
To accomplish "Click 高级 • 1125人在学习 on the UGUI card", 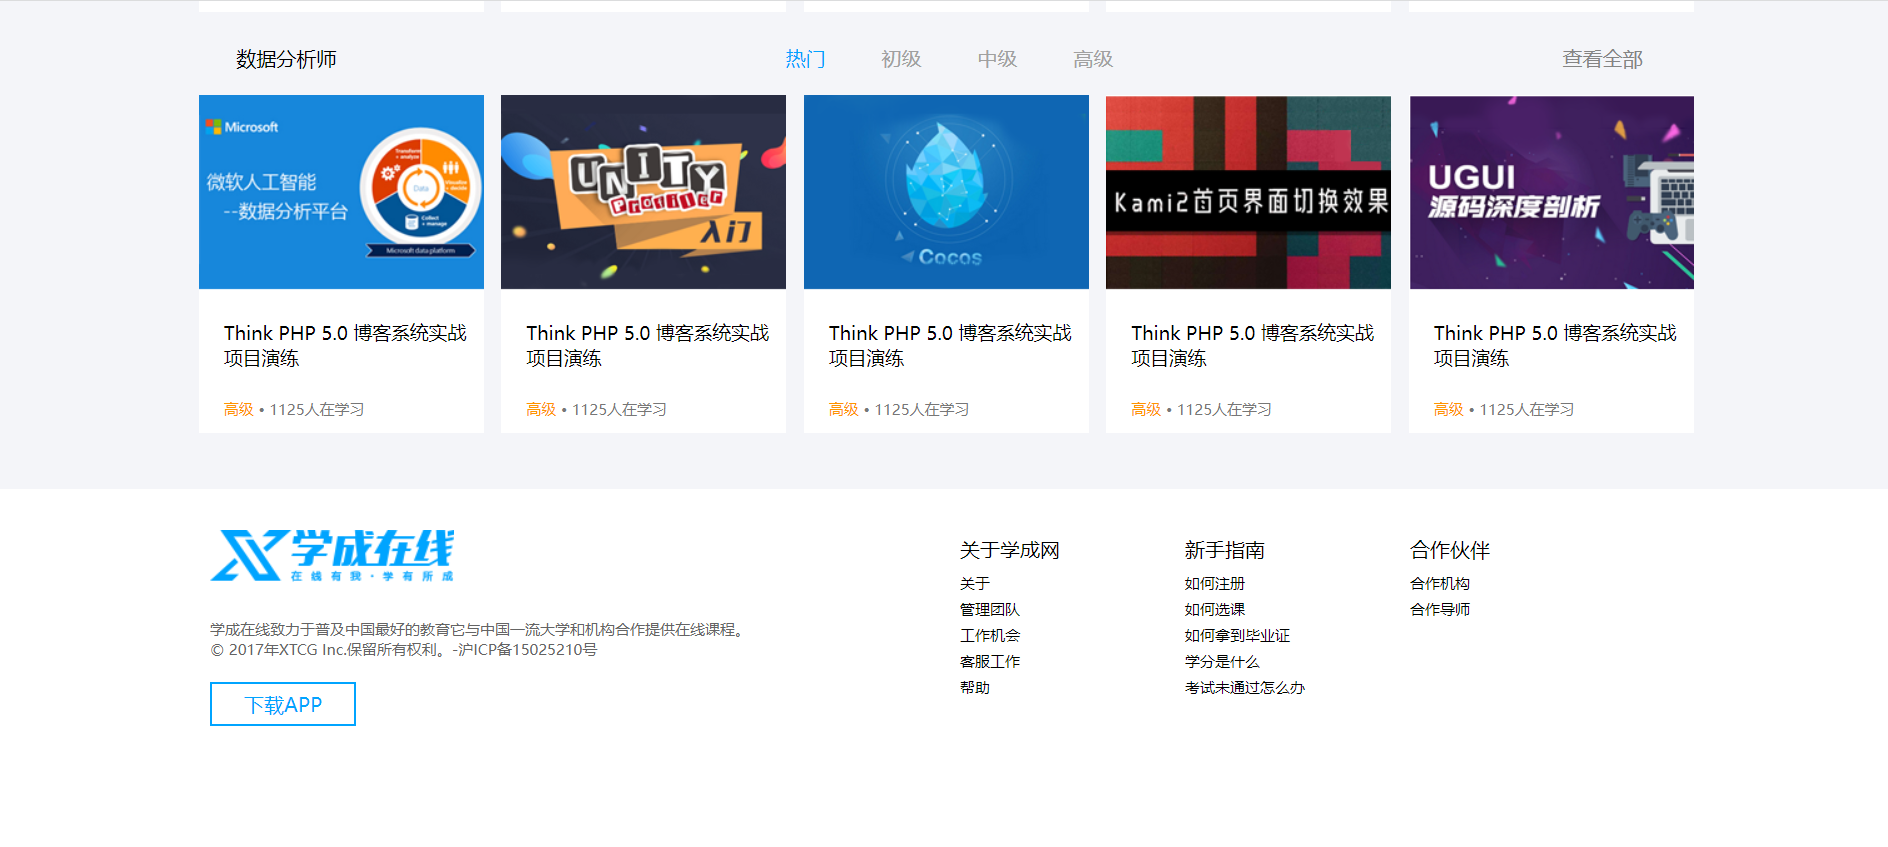I will 1504,409.
